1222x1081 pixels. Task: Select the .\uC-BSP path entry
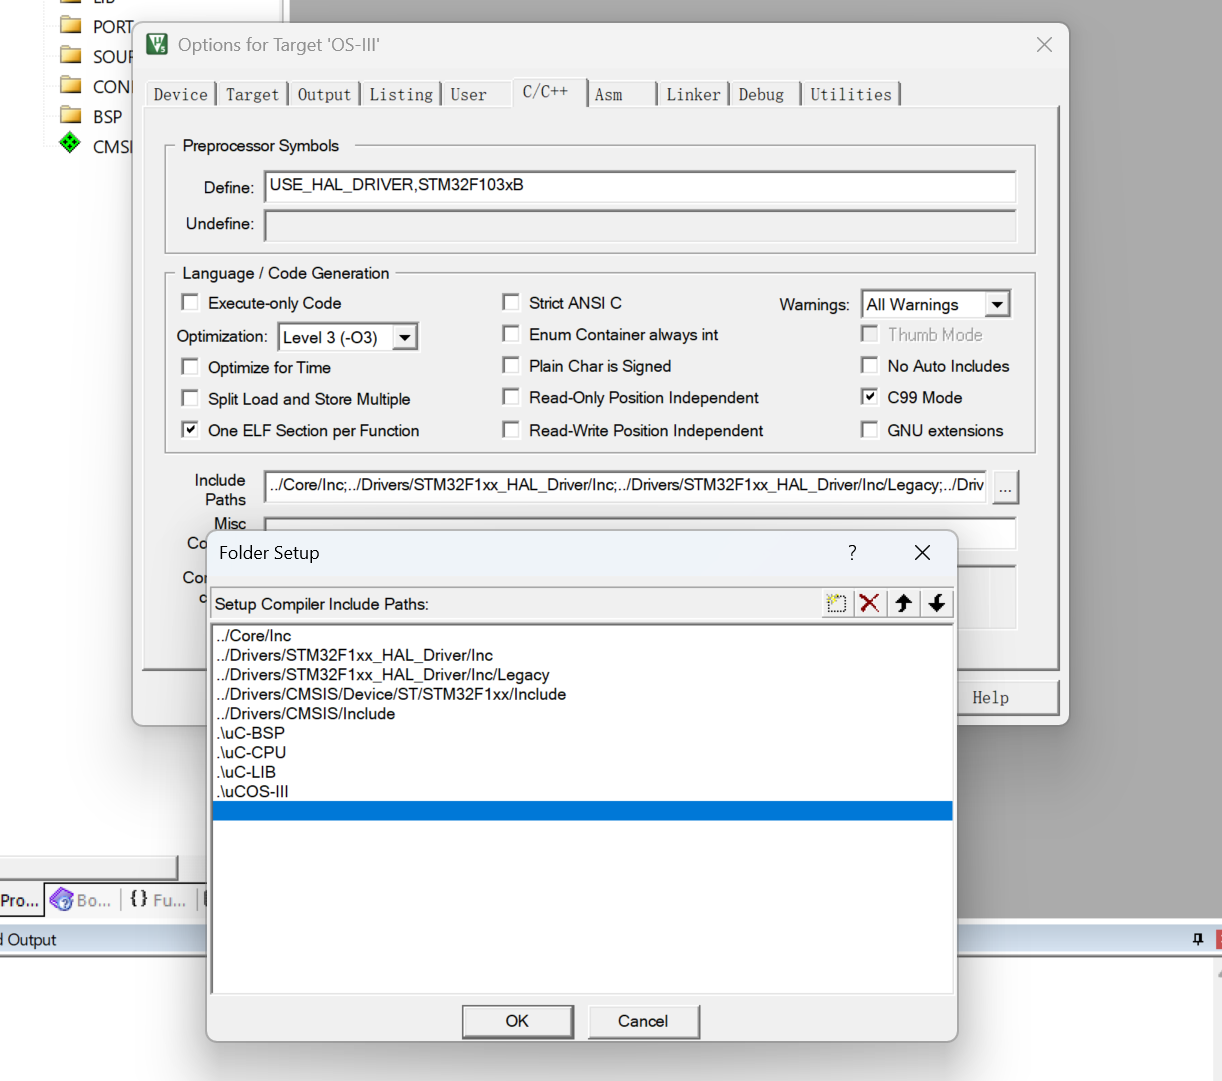click(582, 733)
